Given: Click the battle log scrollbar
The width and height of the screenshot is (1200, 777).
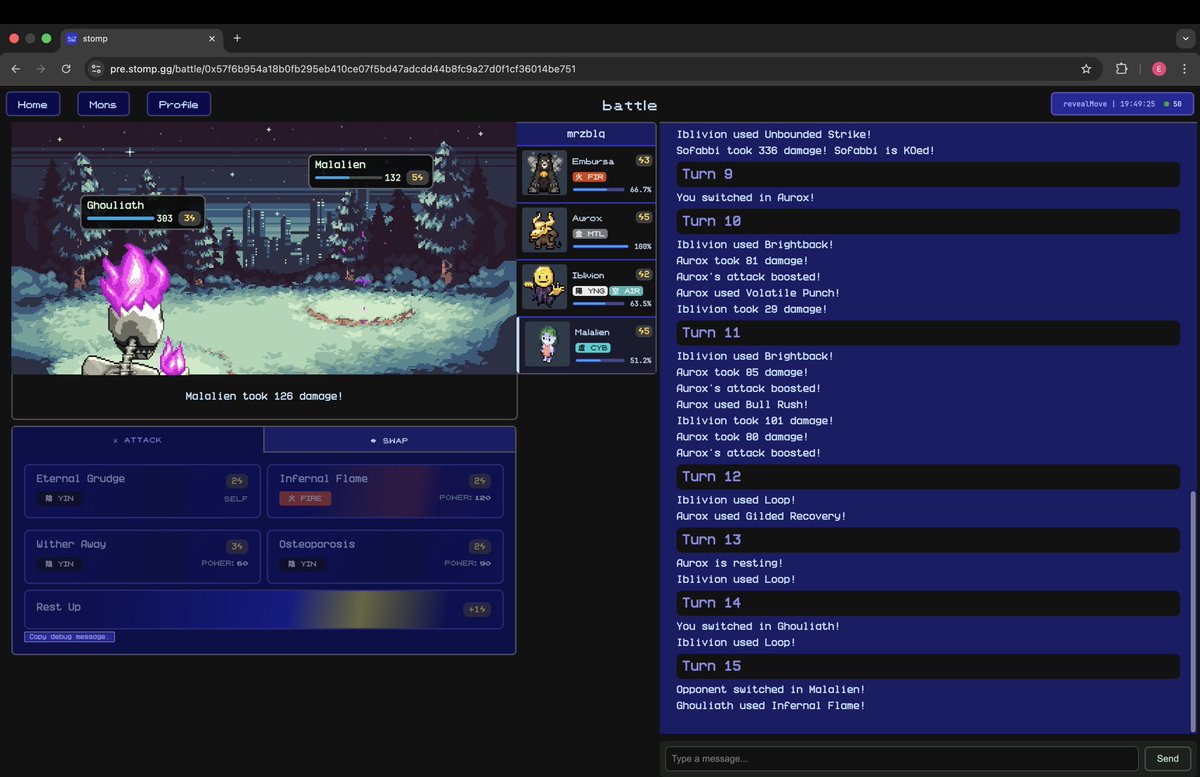Looking at the screenshot, I should click(1192, 610).
